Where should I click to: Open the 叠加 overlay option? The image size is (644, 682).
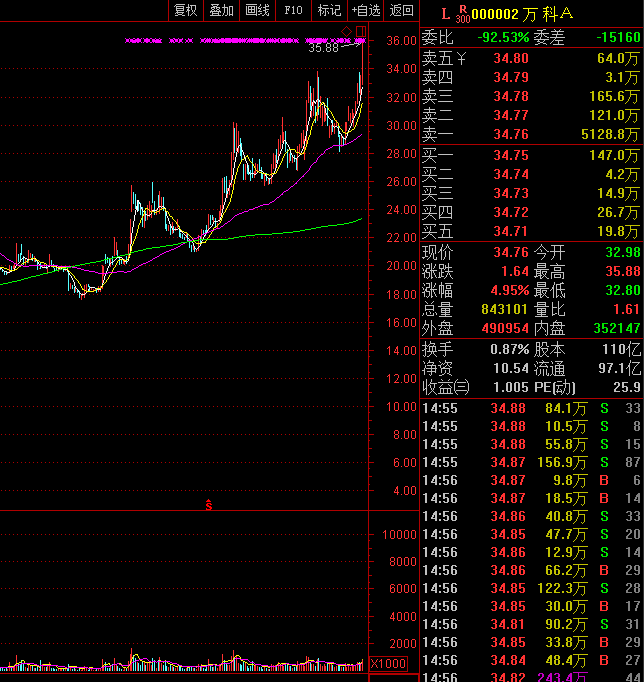(x=221, y=11)
